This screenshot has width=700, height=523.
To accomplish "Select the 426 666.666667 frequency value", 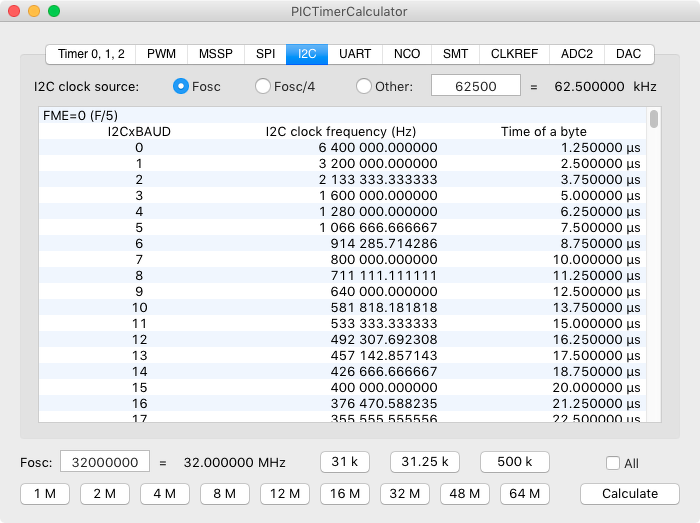I will click(x=384, y=372).
